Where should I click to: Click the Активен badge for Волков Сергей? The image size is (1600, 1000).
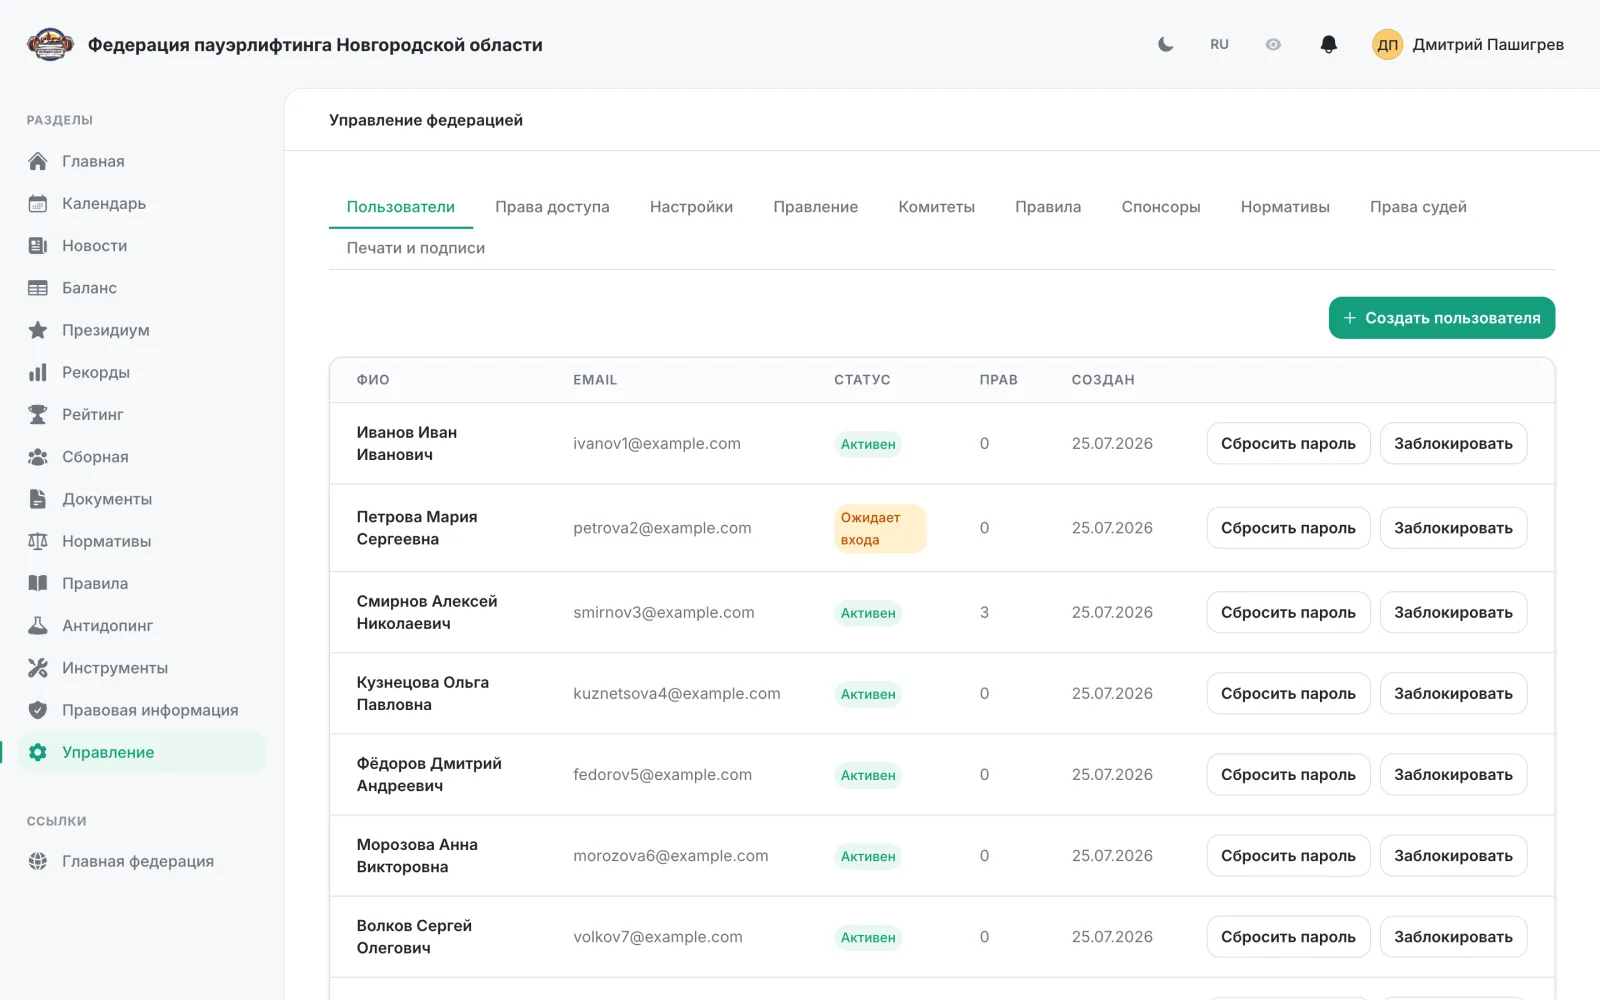pyautogui.click(x=868, y=937)
